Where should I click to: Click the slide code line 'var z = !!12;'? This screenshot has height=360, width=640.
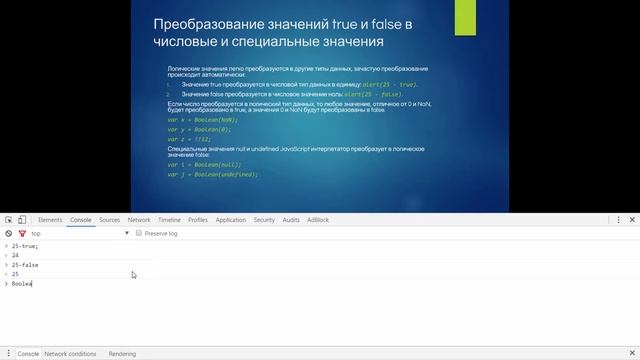point(189,139)
